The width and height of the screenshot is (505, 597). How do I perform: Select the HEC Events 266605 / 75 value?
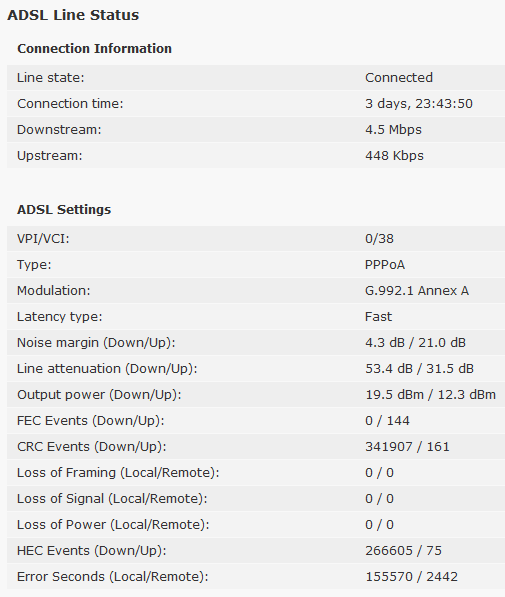403,551
